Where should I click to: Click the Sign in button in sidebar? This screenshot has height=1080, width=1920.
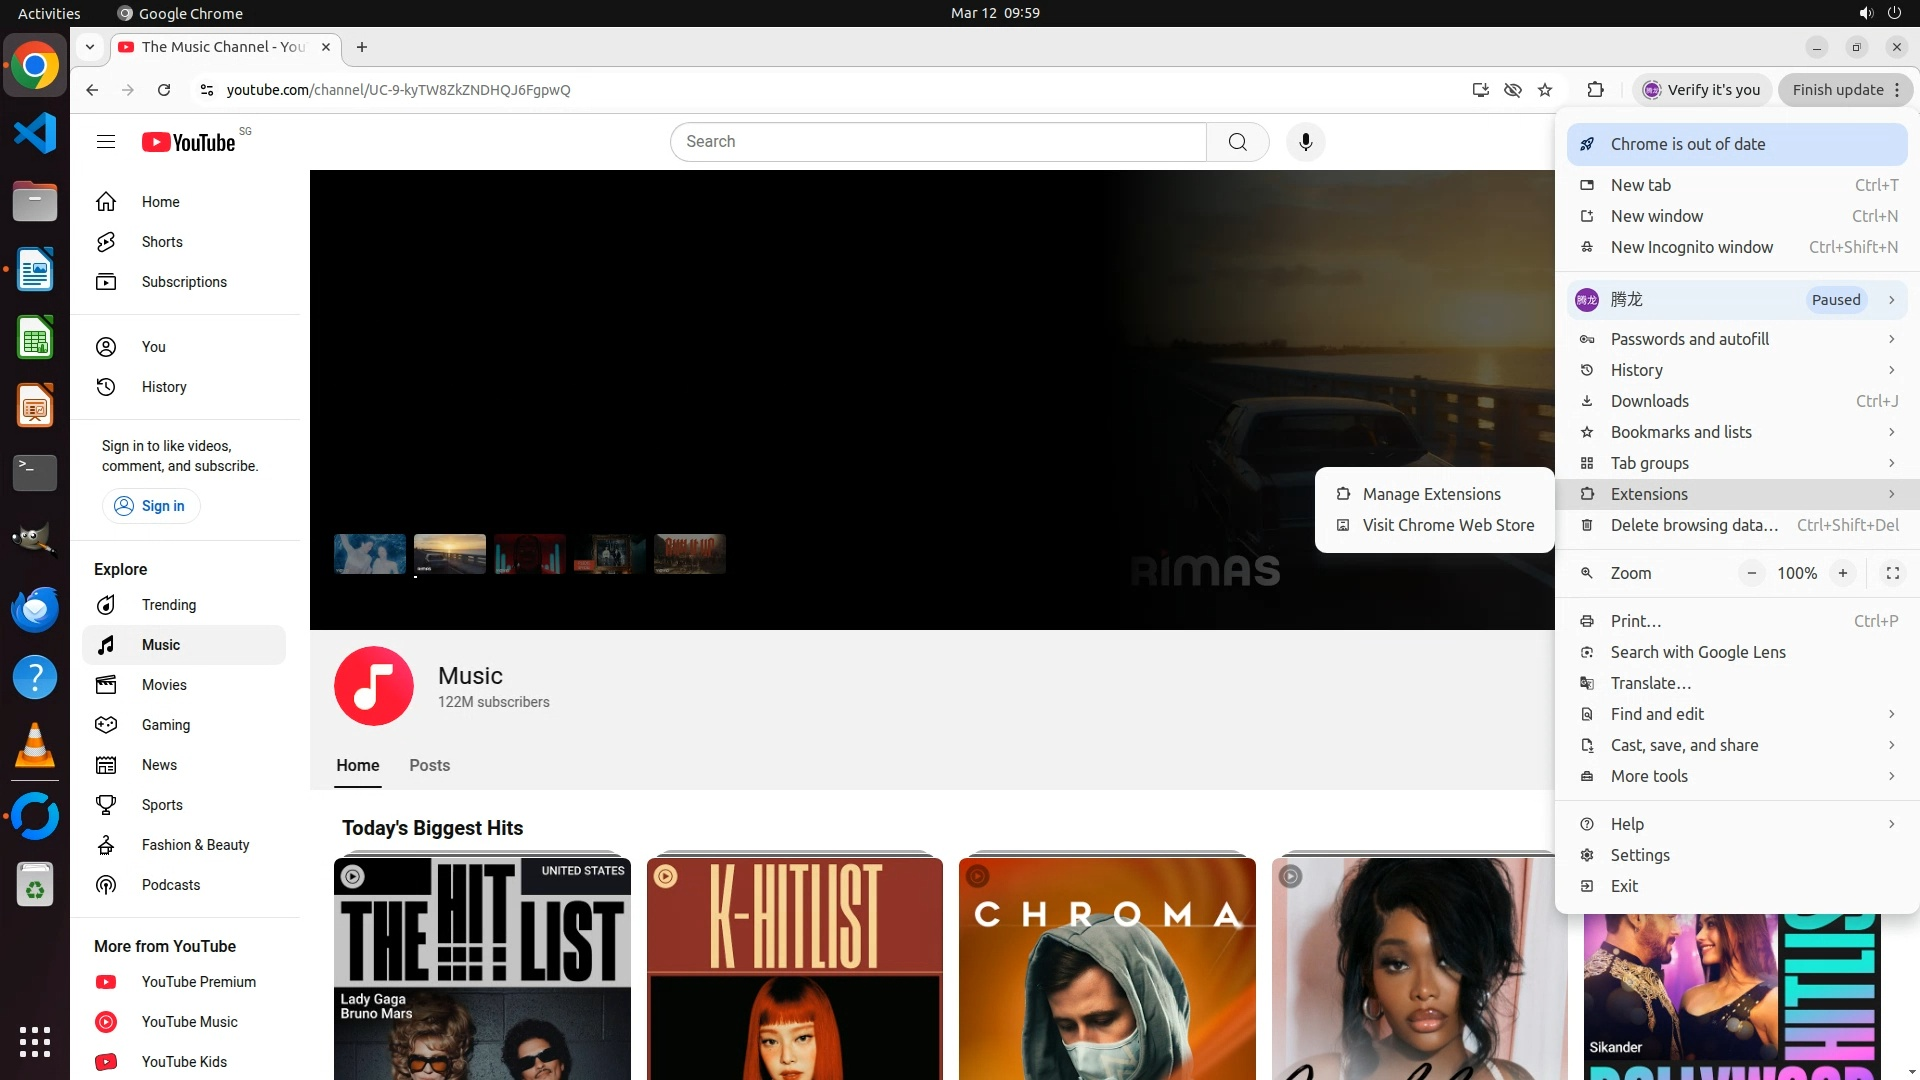(x=151, y=506)
